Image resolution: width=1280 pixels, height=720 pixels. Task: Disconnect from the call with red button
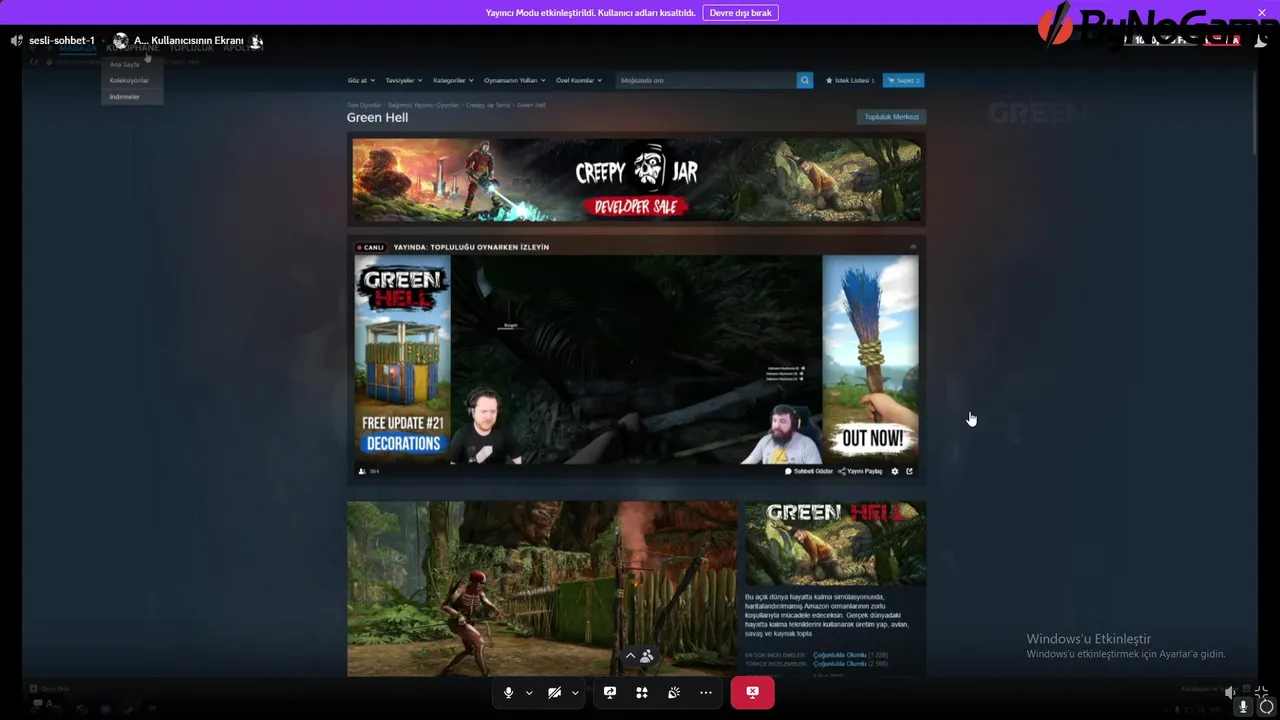[752, 692]
